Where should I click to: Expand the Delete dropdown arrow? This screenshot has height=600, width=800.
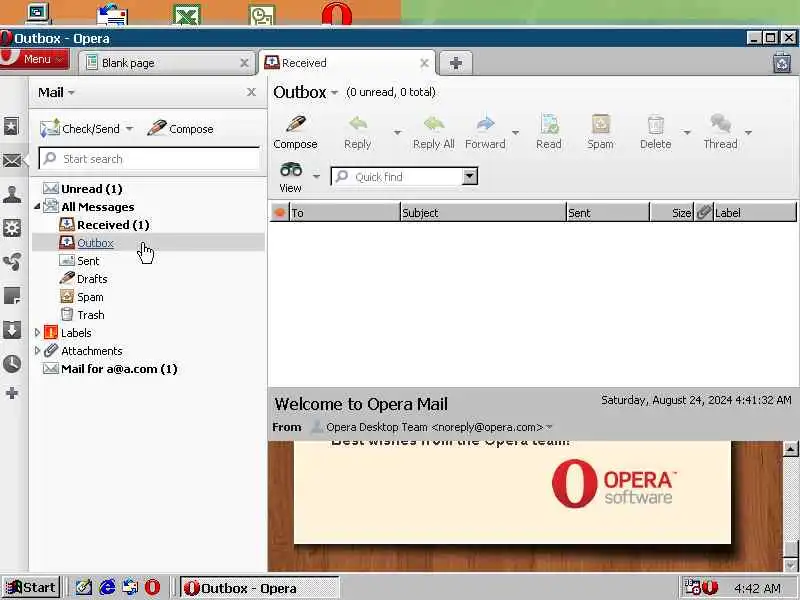687,133
